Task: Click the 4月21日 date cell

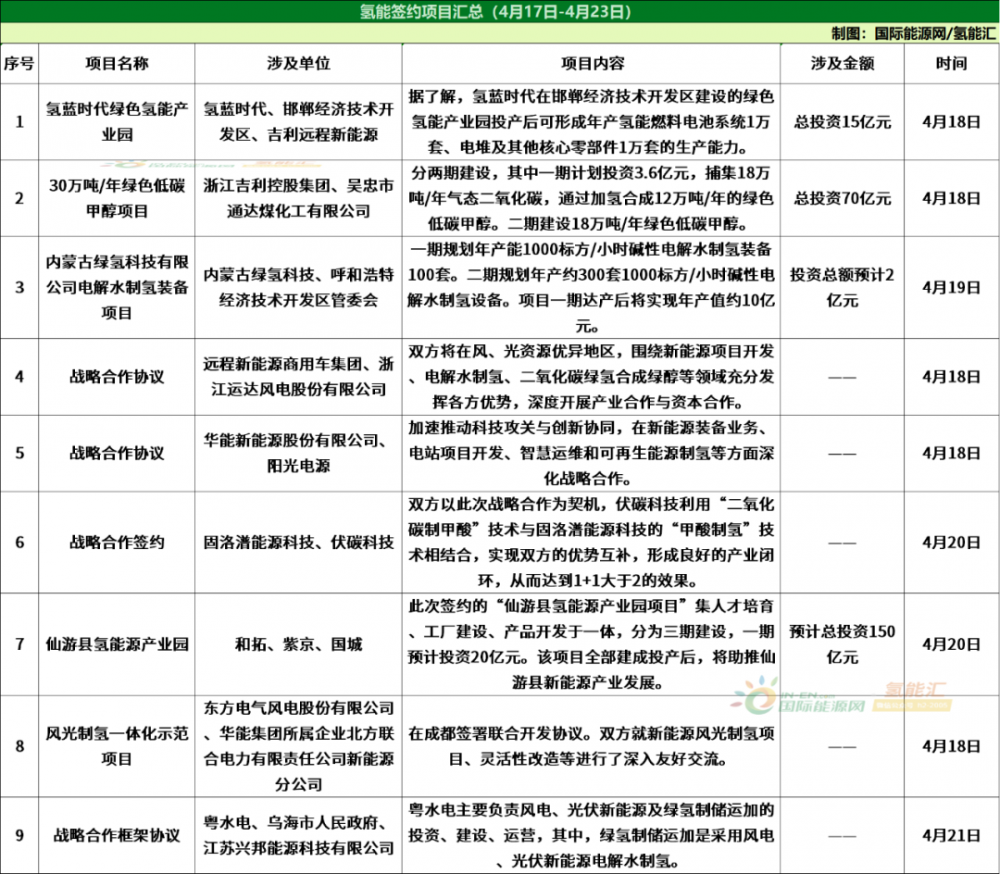Action: [x=951, y=834]
